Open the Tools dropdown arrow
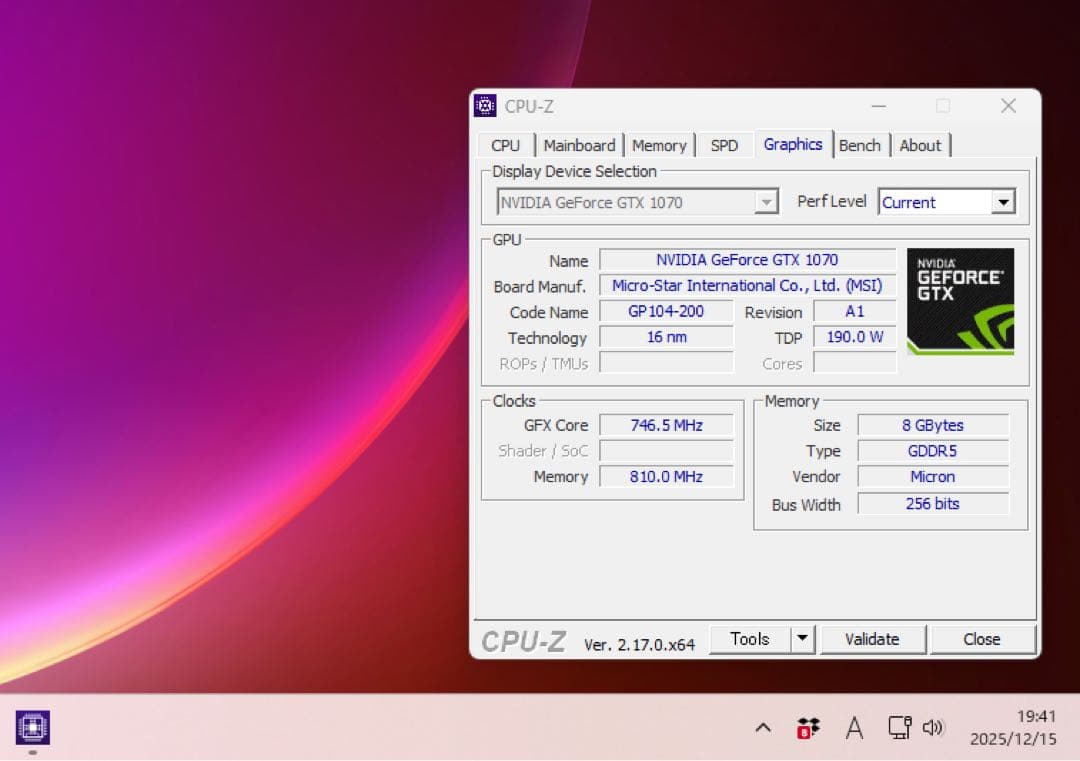The image size is (1080, 761). click(x=802, y=639)
